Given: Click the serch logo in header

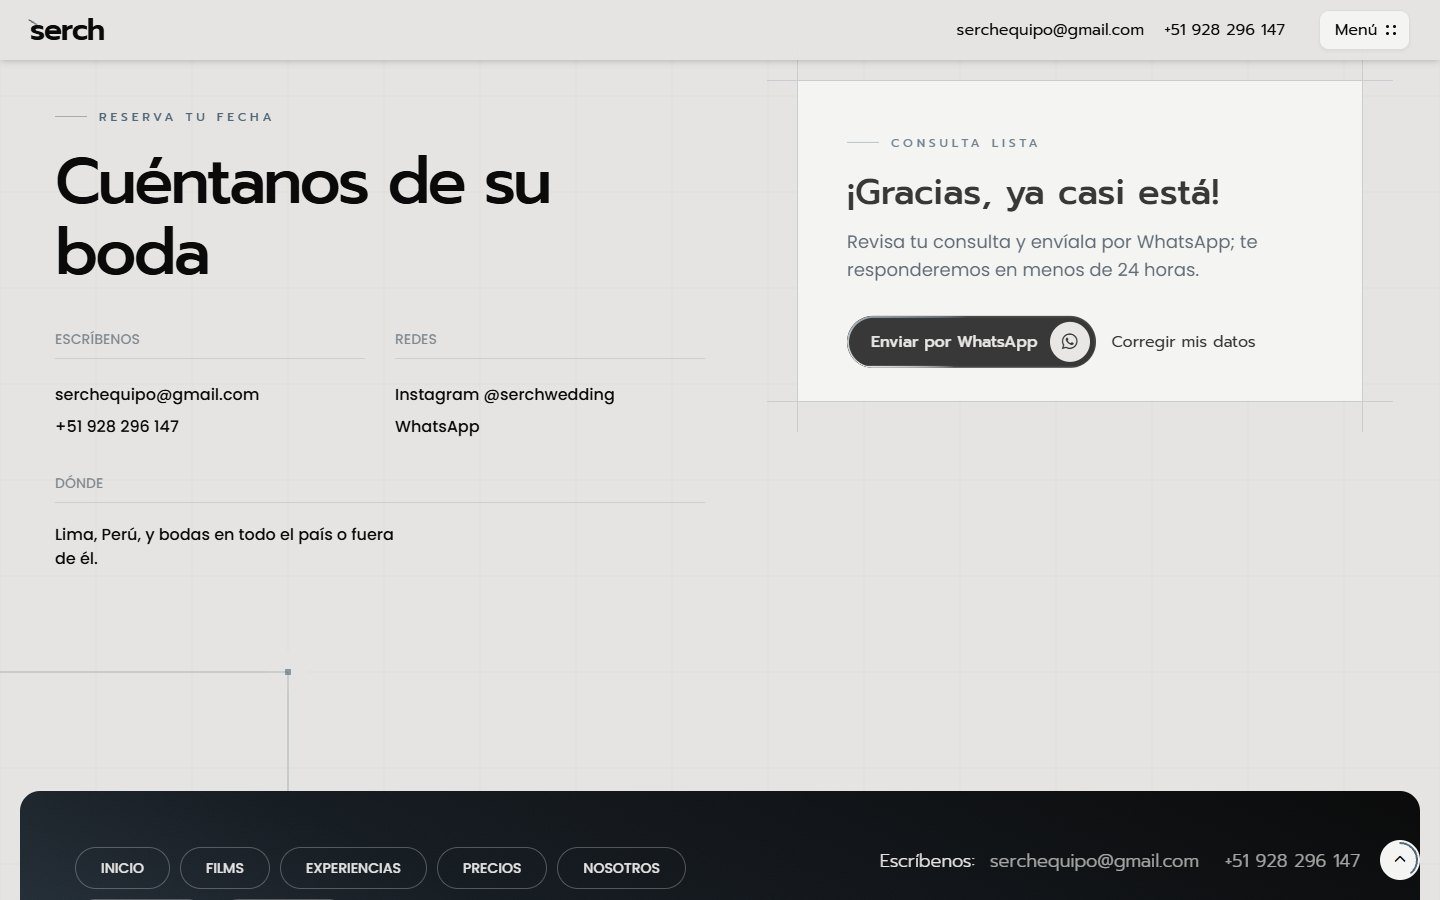Looking at the screenshot, I should [x=66, y=30].
